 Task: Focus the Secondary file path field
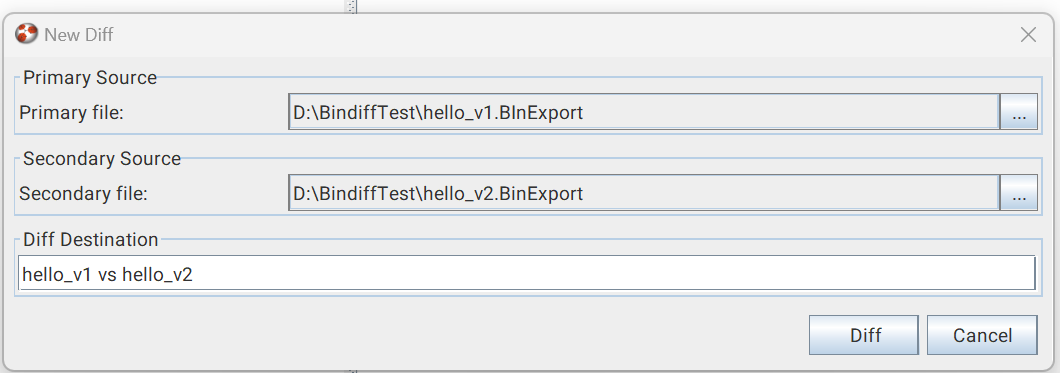[x=644, y=193]
